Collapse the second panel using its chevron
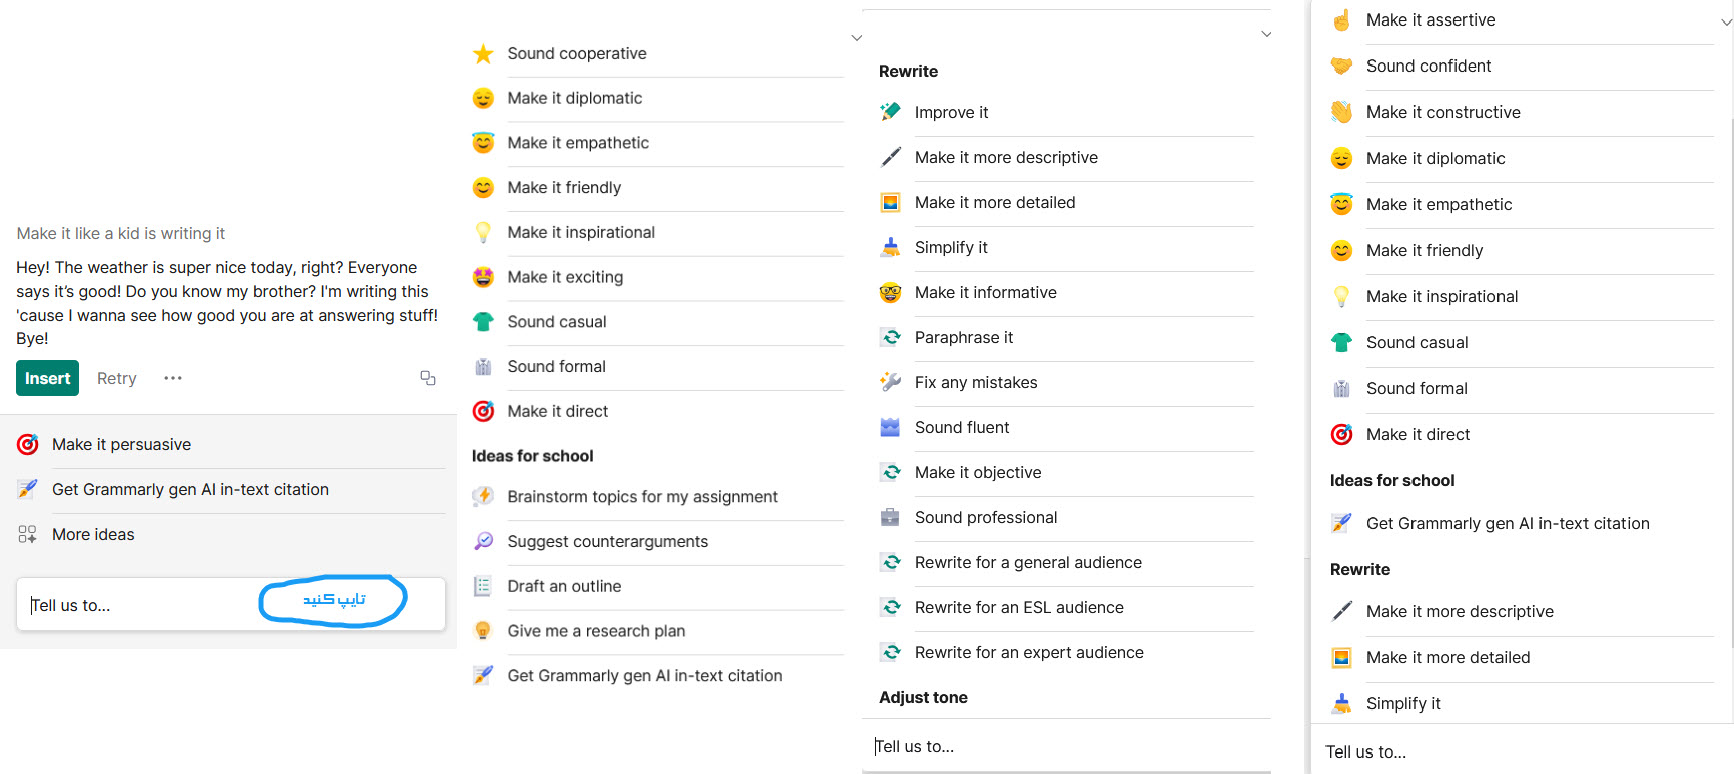Image resolution: width=1734 pixels, height=774 pixels. tap(857, 38)
